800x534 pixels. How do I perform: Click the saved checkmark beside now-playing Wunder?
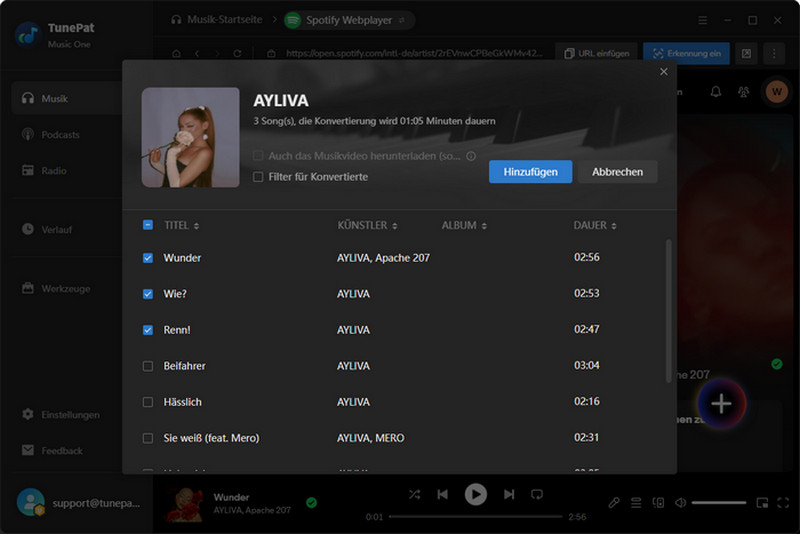(311, 503)
